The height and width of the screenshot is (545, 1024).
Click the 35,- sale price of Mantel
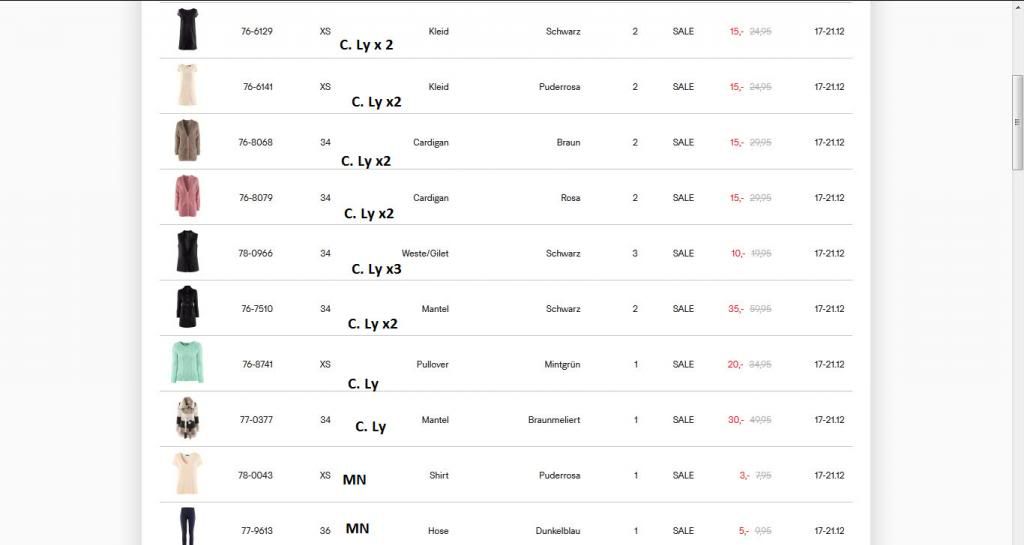click(735, 309)
